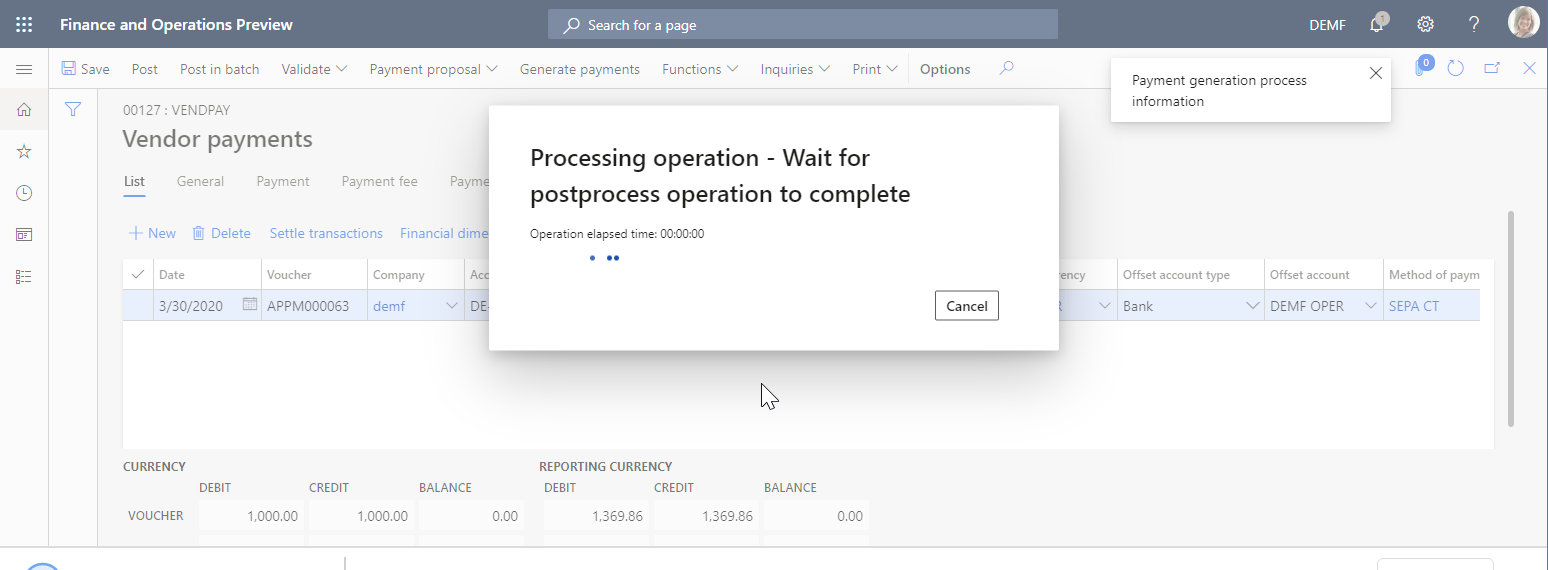Click the Search for a page box

click(802, 24)
